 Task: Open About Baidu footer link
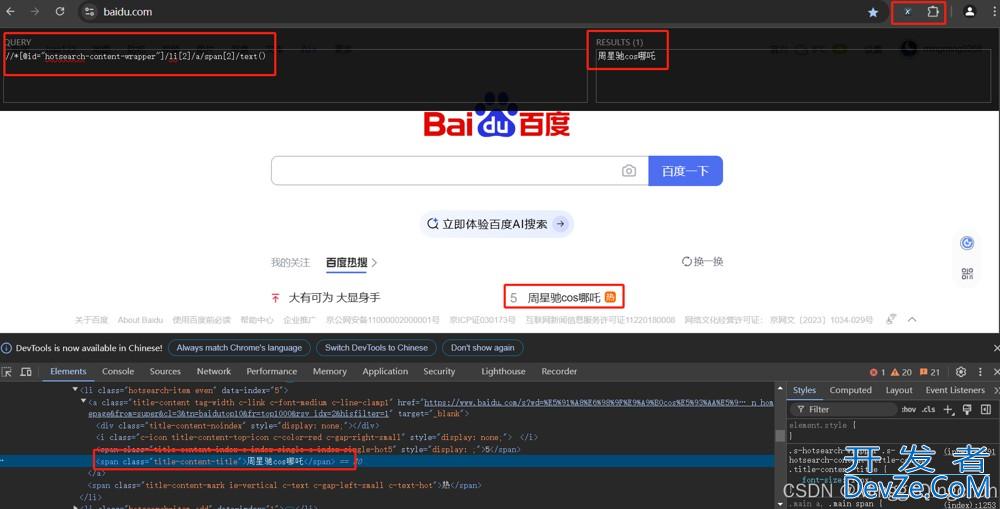140,320
